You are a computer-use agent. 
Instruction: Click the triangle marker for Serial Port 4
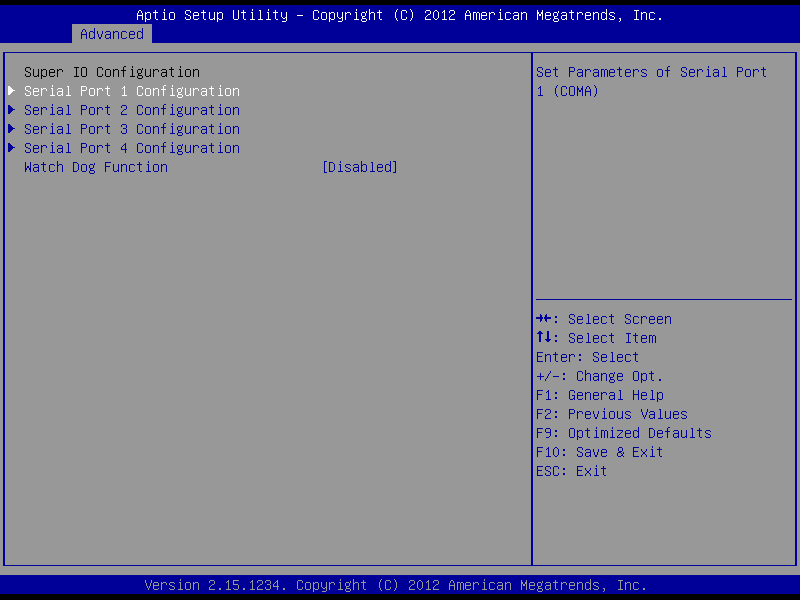pyautogui.click(x=12, y=148)
